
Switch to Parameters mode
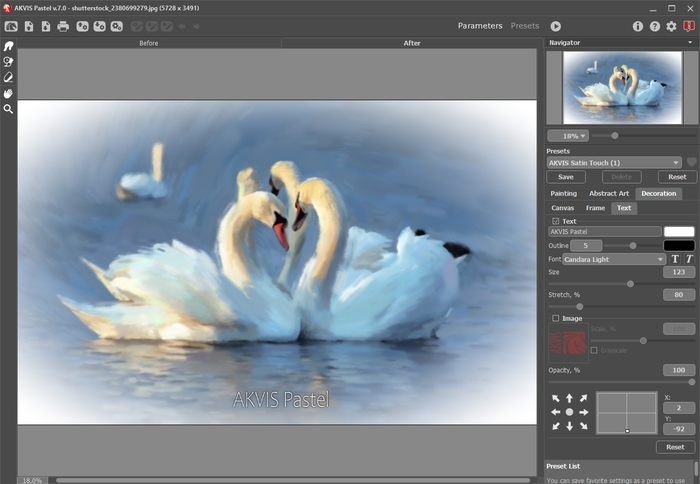tap(480, 26)
